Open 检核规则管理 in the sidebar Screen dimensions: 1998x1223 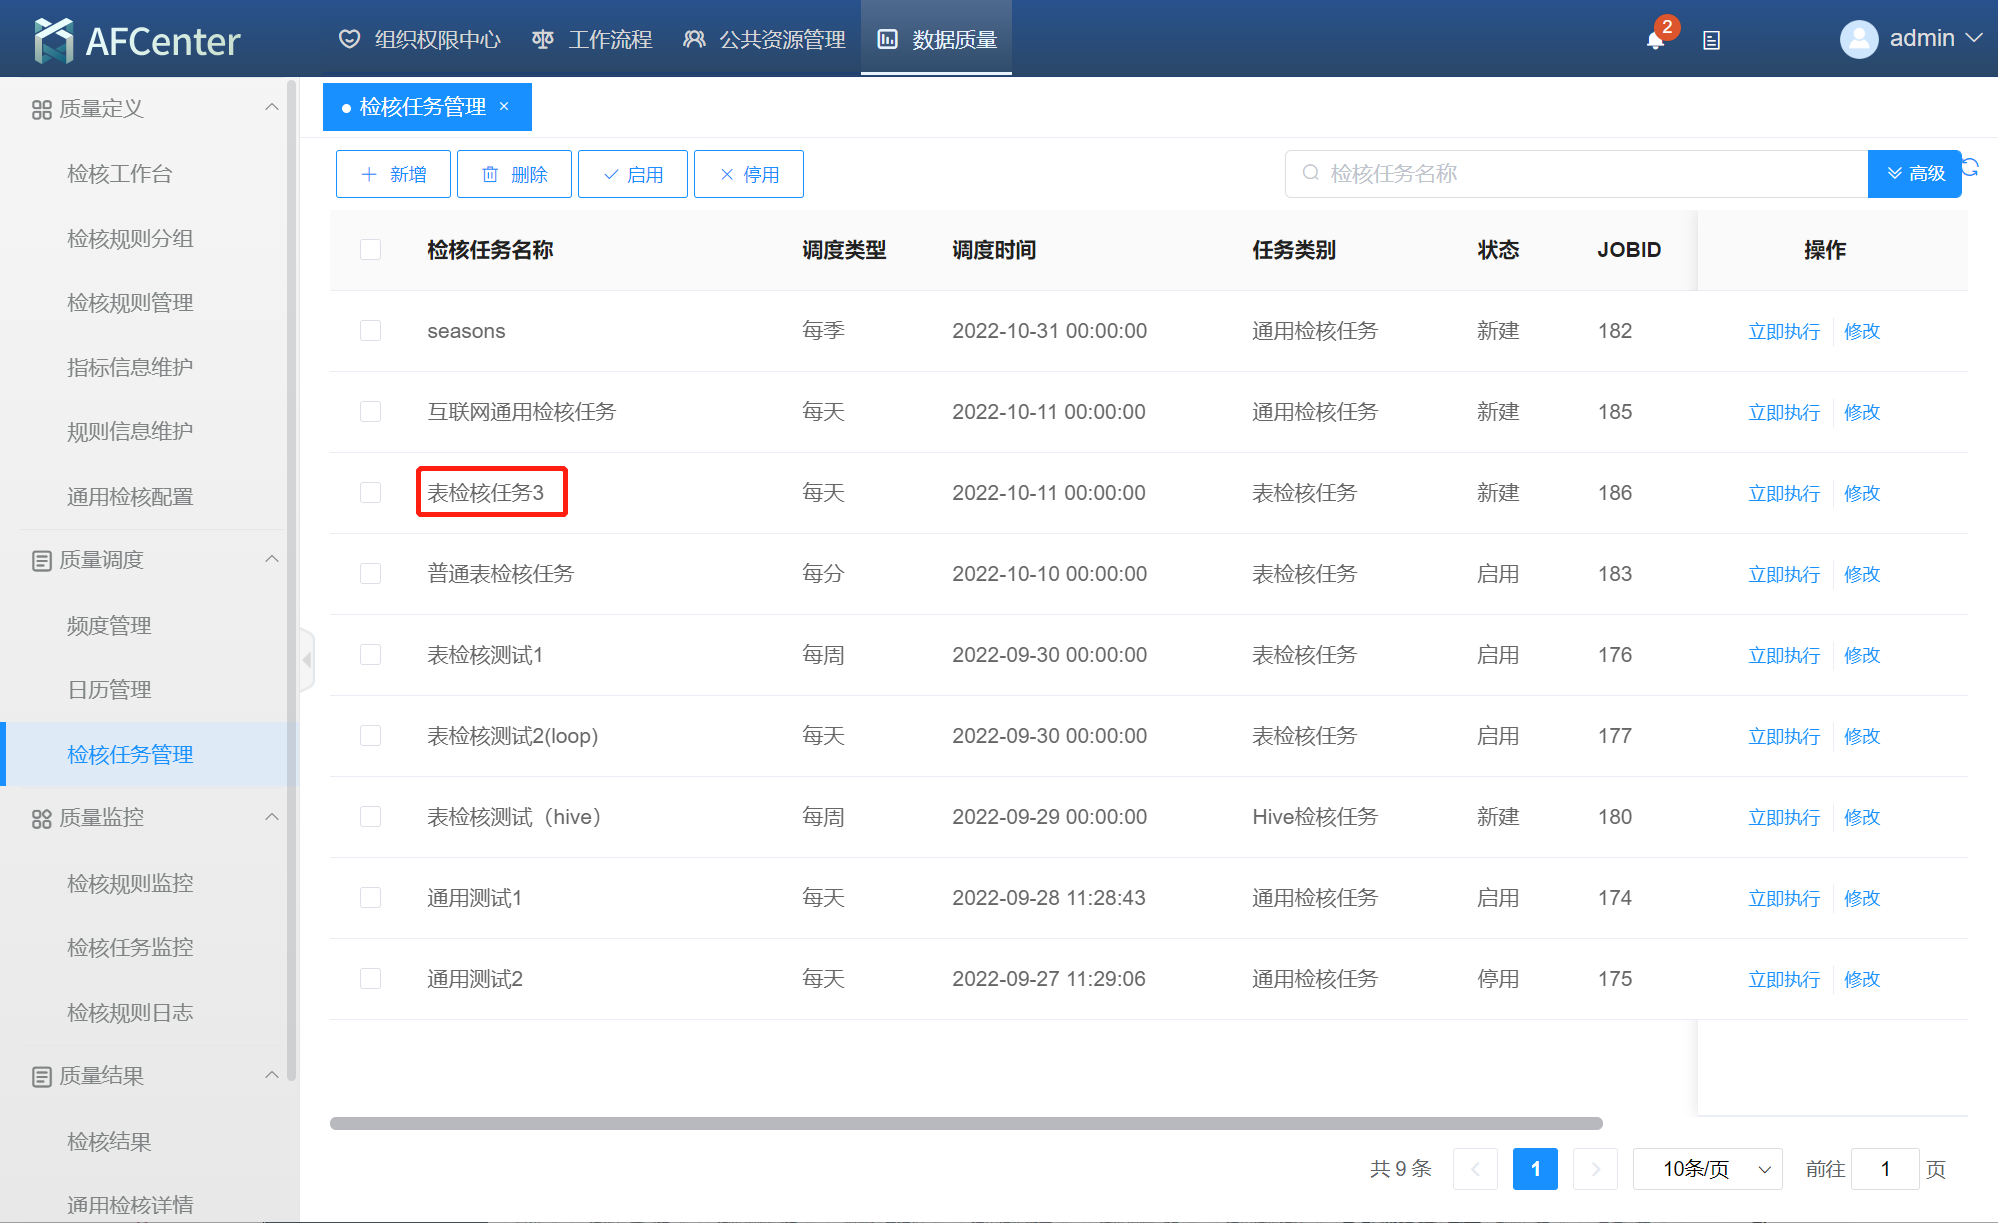[x=130, y=303]
